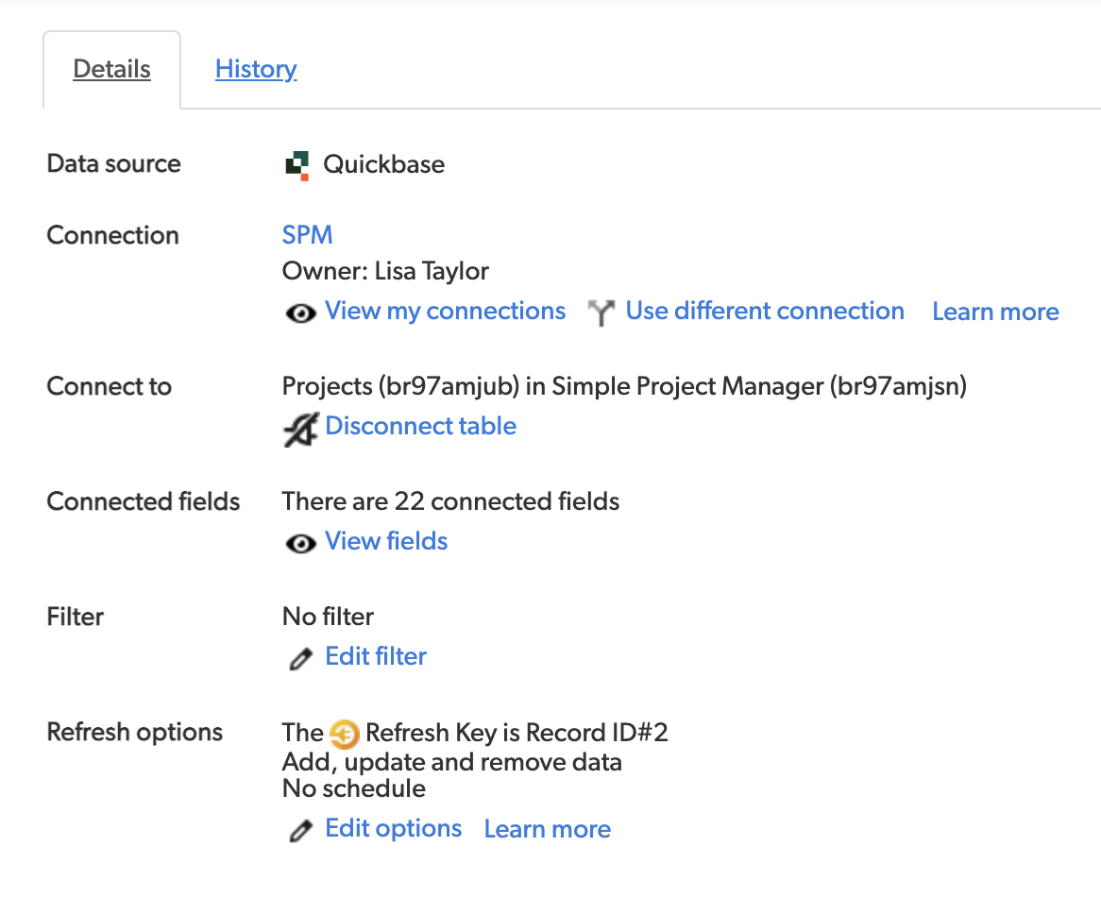Click the Connection label
The height and width of the screenshot is (897, 1101).
113,235
